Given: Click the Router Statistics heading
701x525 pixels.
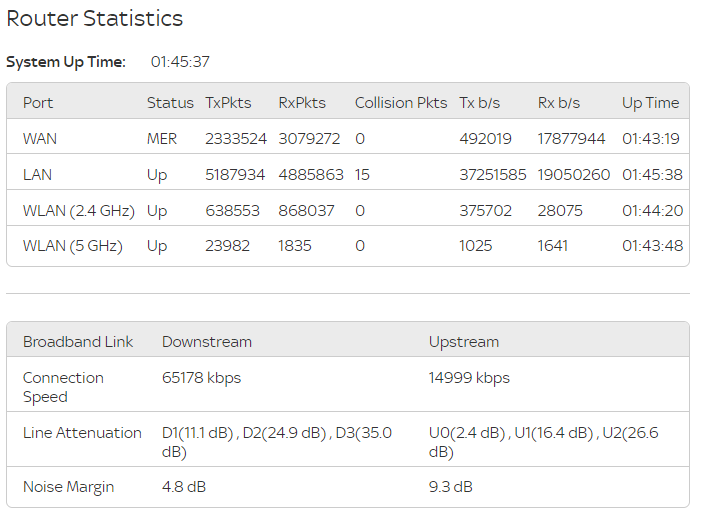Looking at the screenshot, I should 95,18.
